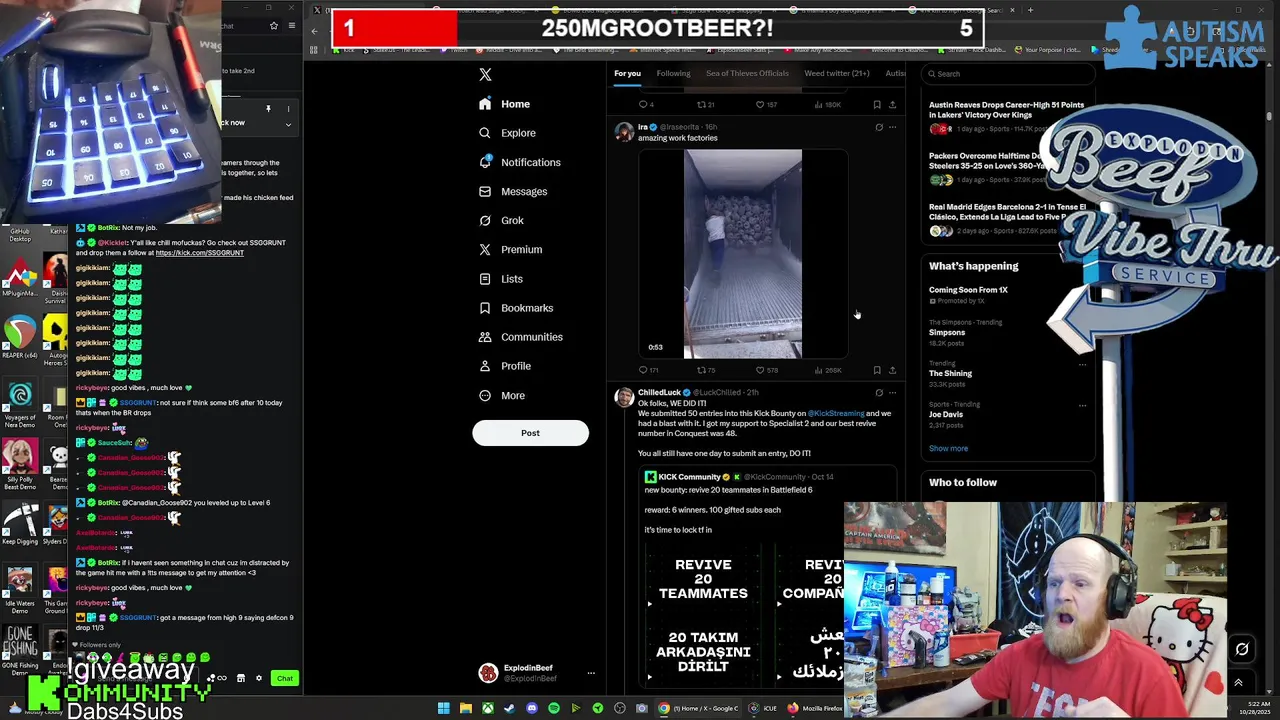Open the X logo home link

click(x=485, y=74)
